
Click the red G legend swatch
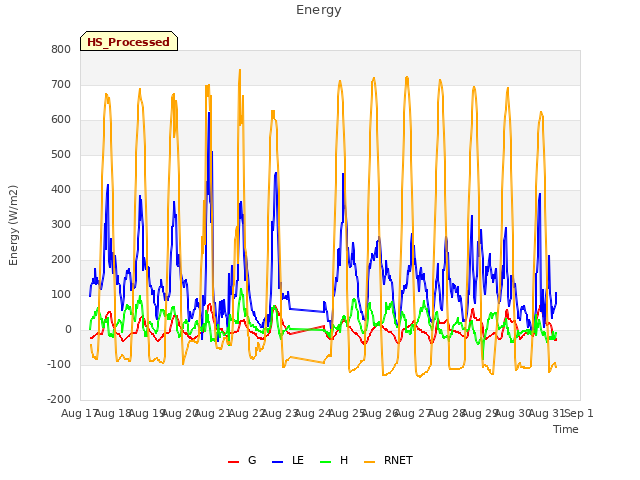pyautogui.click(x=233, y=462)
